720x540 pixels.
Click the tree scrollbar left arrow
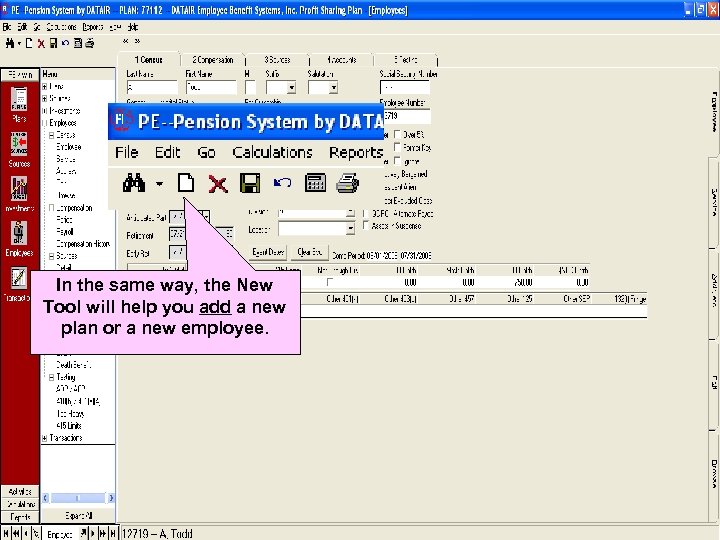coord(45,498)
